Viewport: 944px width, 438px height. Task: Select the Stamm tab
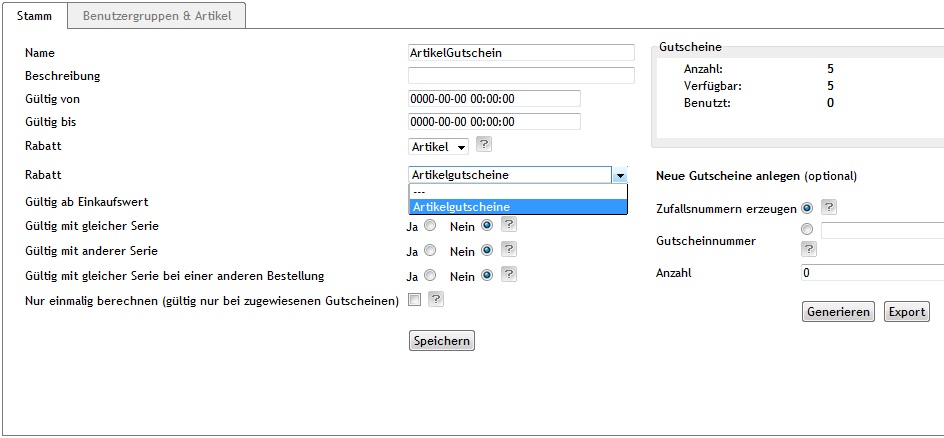coord(35,16)
